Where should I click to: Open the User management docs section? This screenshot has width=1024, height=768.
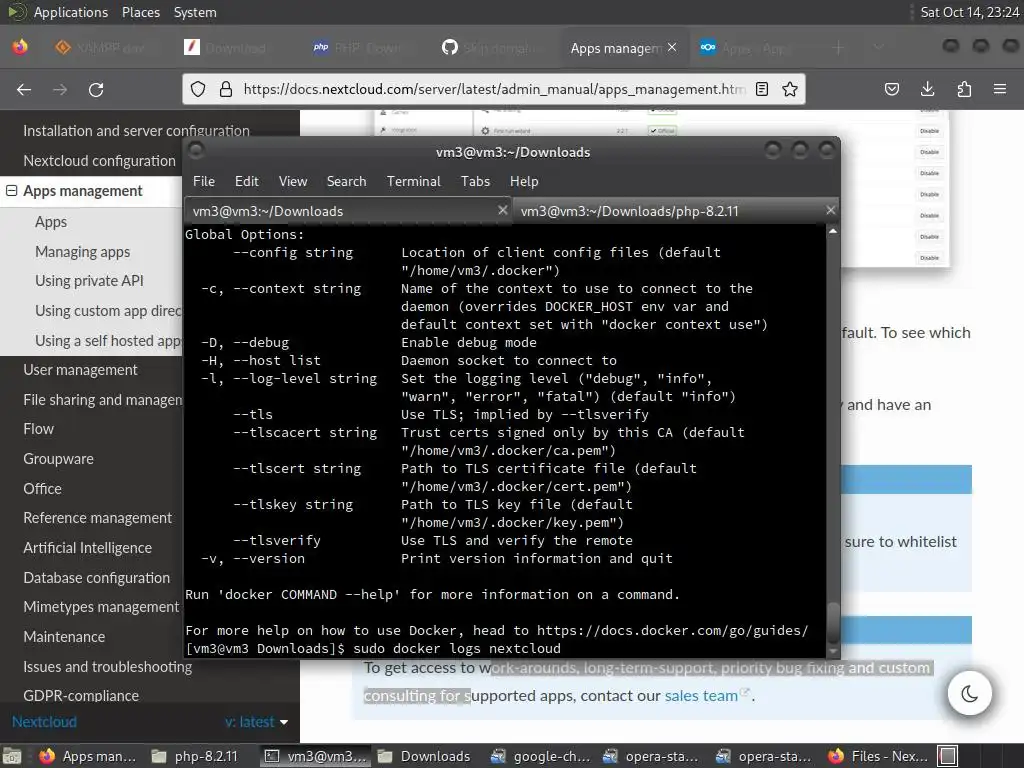coord(80,370)
